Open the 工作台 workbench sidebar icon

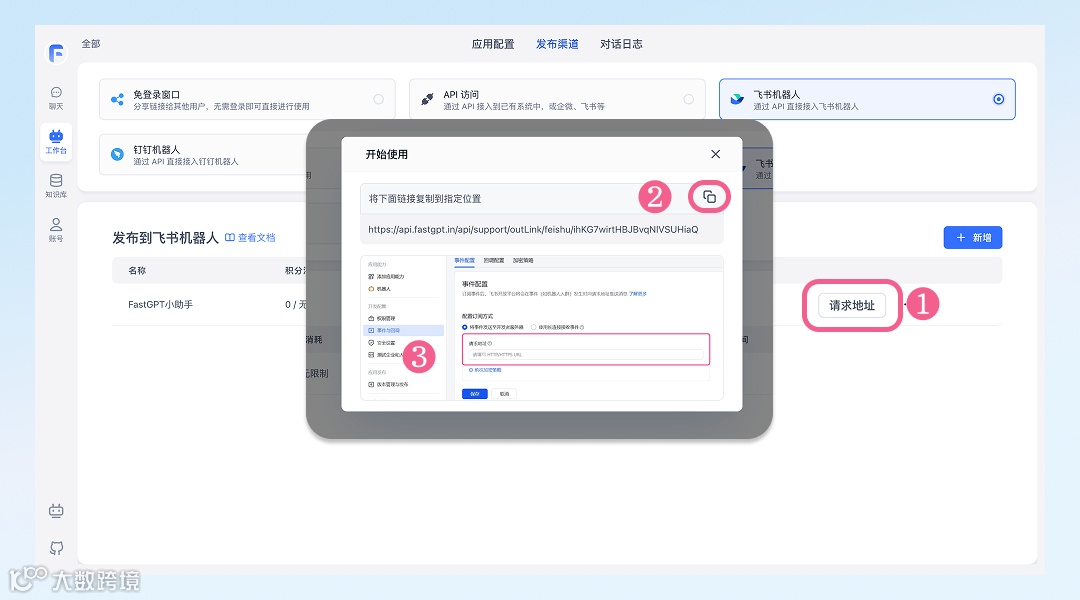tap(56, 141)
